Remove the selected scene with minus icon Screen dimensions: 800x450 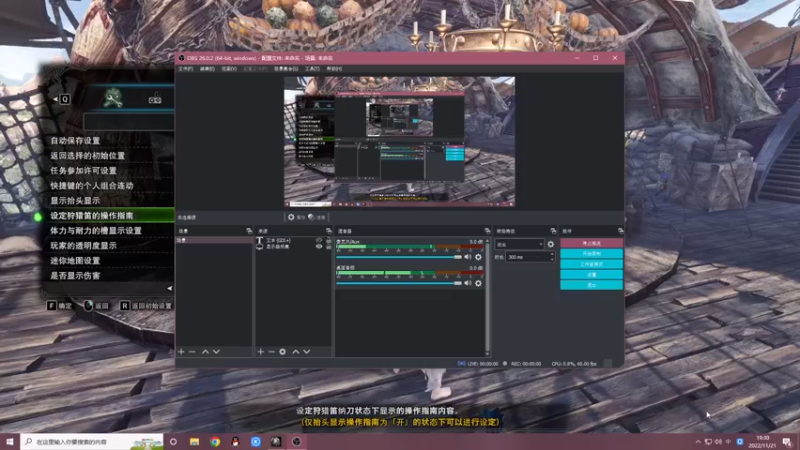(x=192, y=352)
